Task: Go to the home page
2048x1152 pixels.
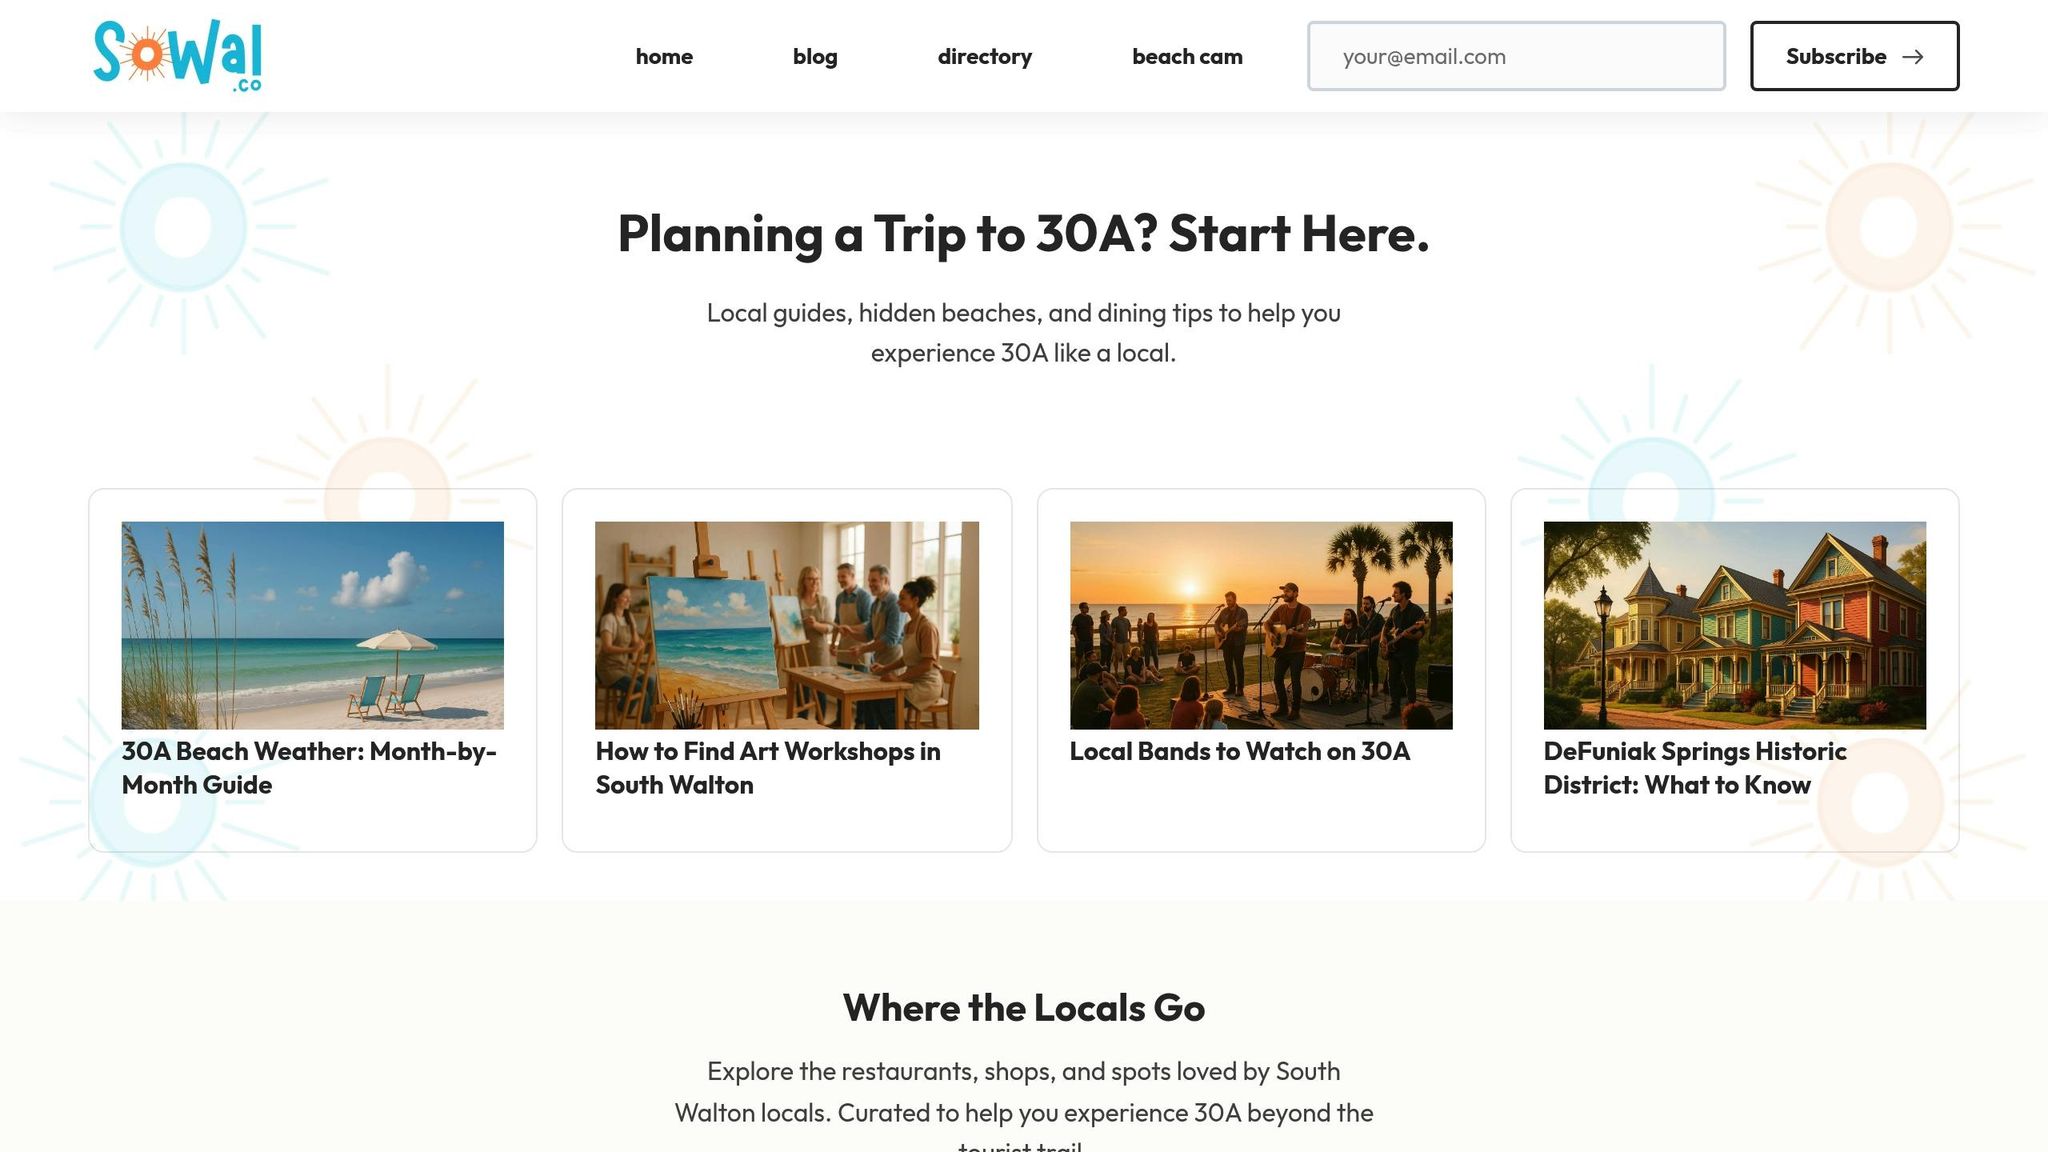Action: pos(664,57)
